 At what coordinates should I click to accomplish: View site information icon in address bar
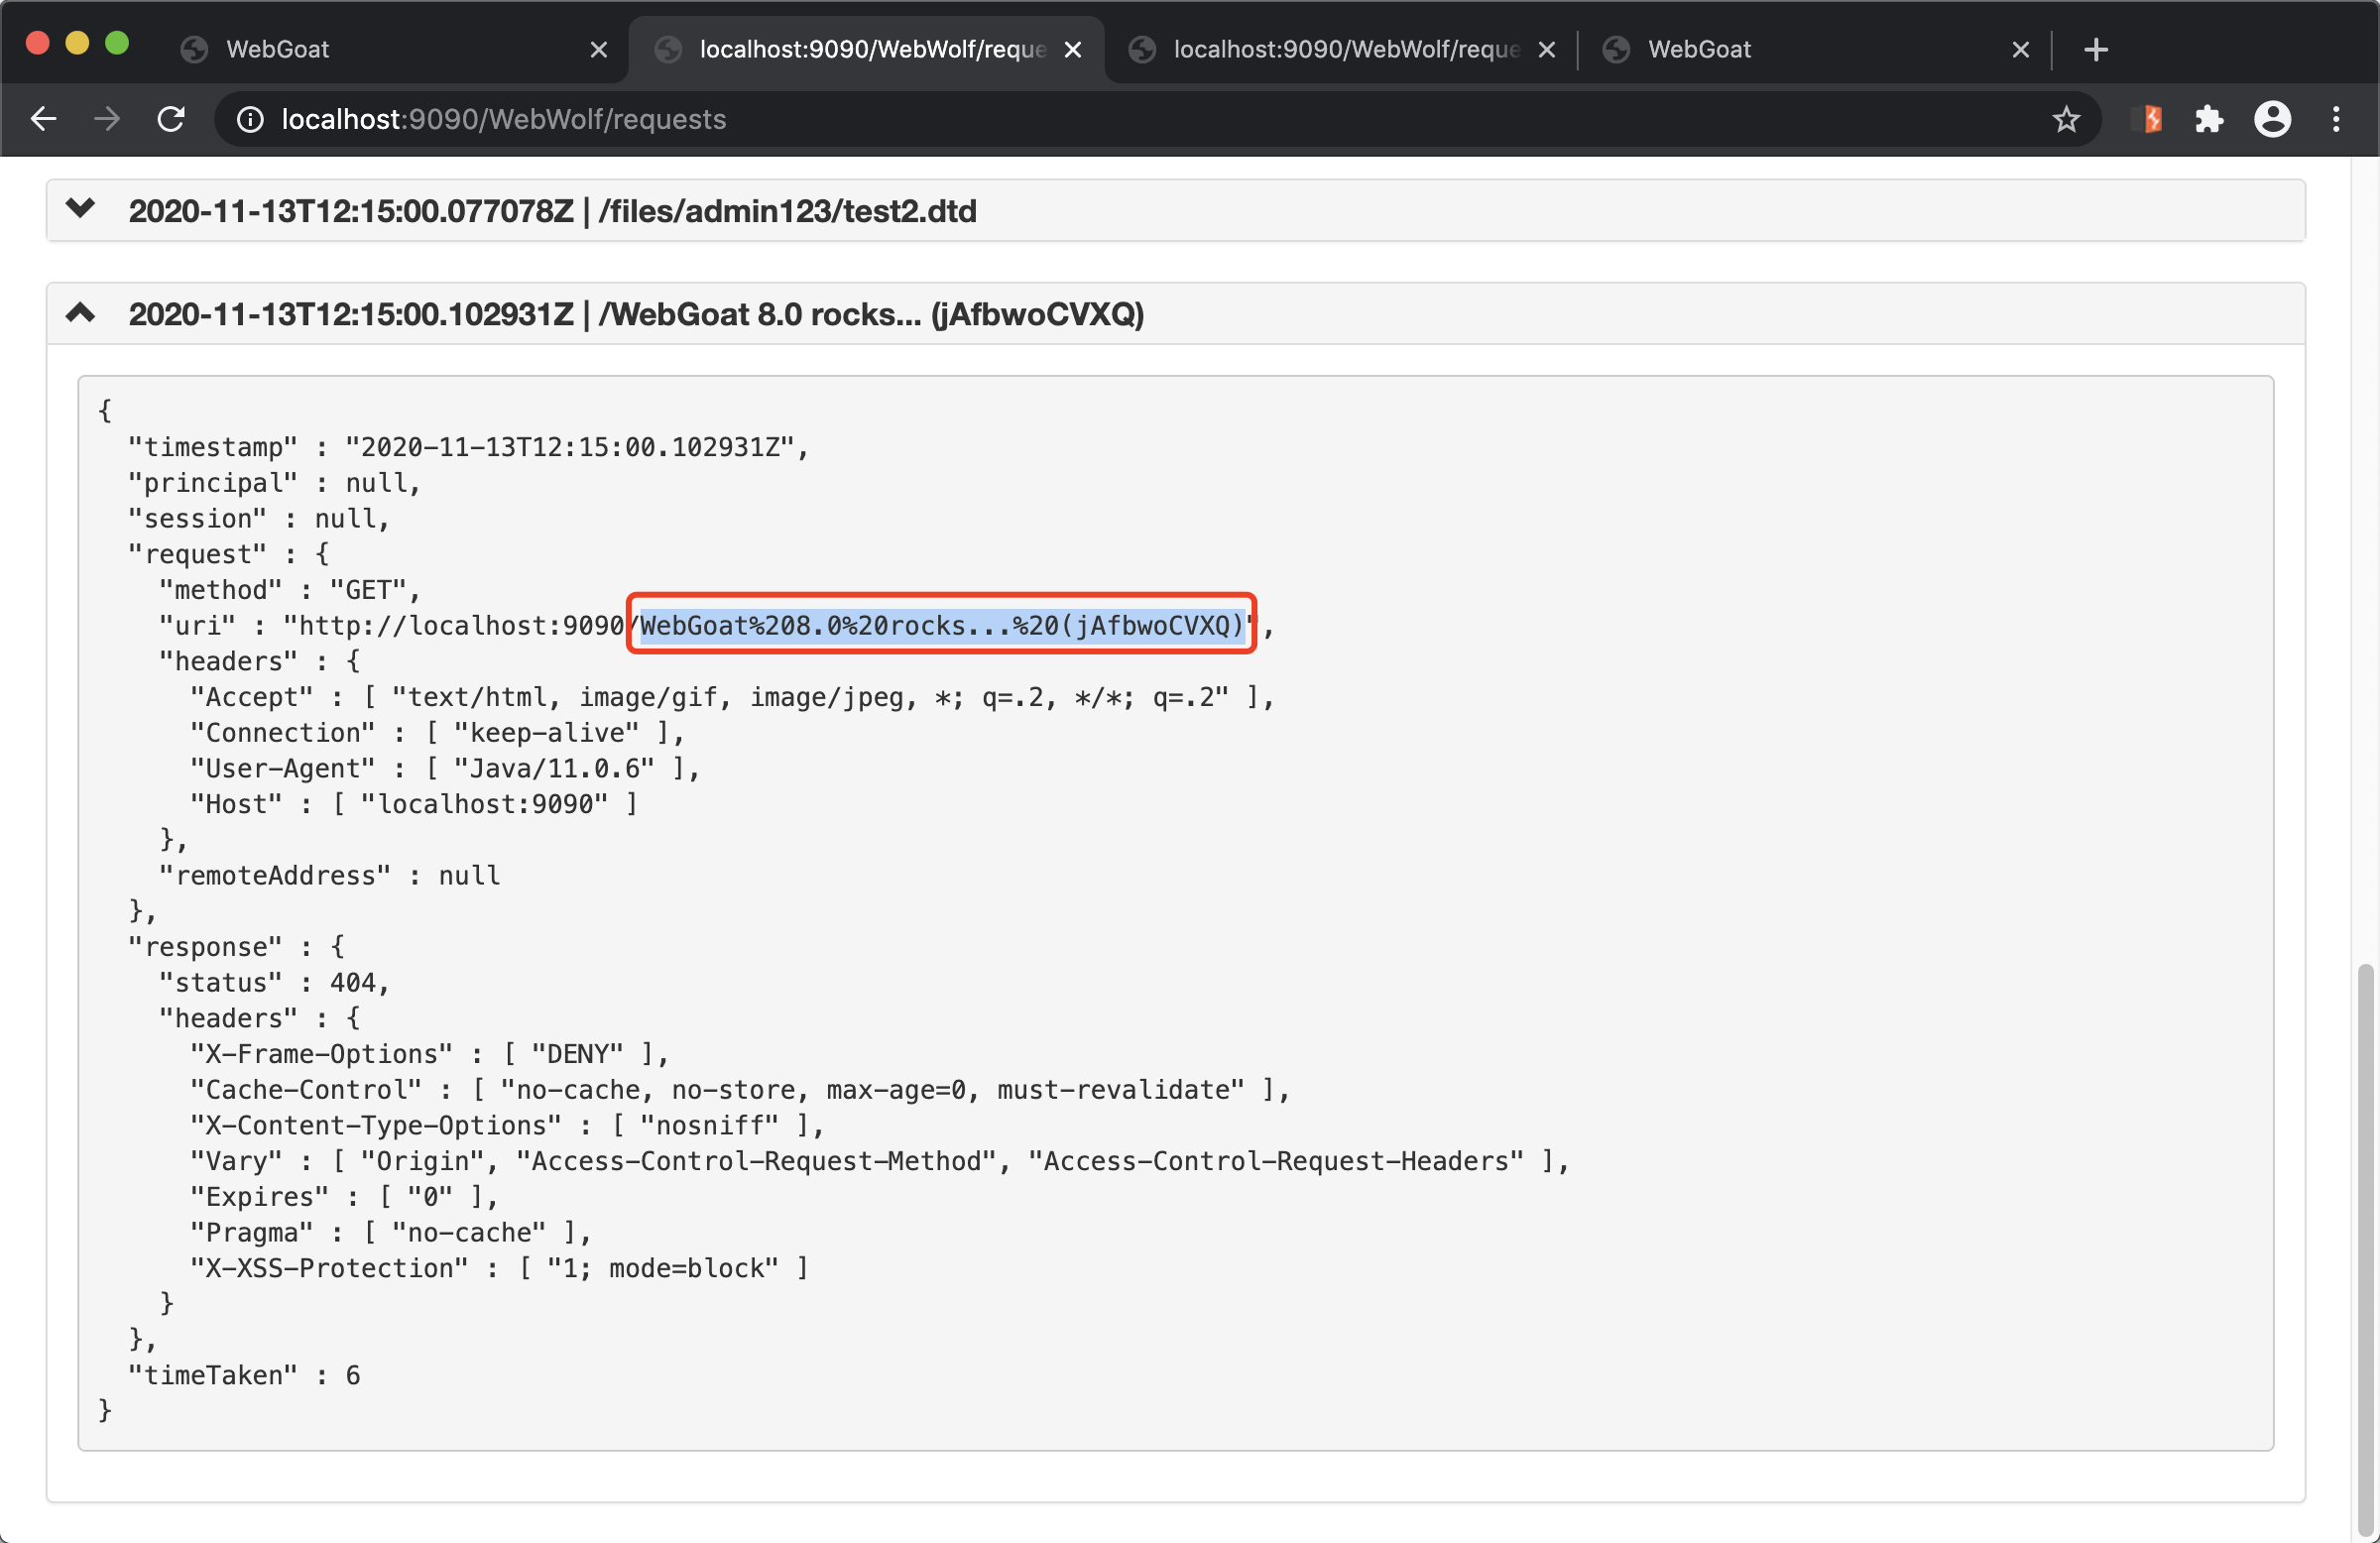click(x=250, y=119)
